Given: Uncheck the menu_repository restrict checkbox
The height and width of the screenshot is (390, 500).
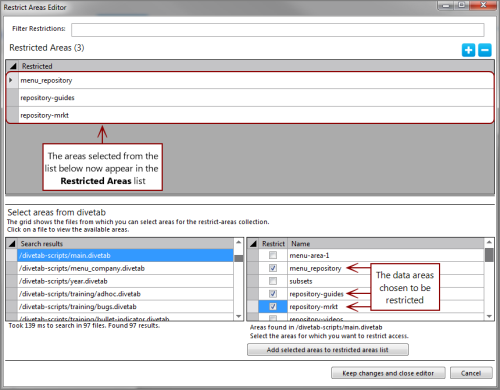Looking at the screenshot, I should click(273, 268).
